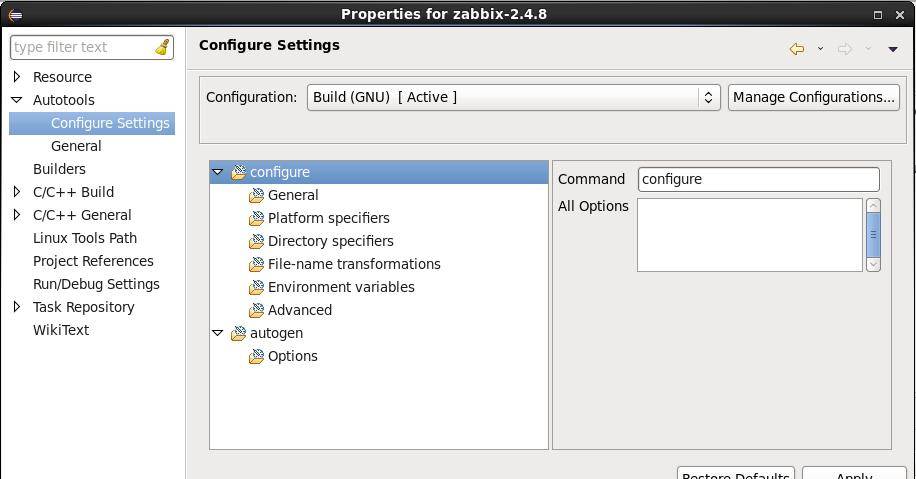
Task: Expand the C/C++ Build node
Action: (17, 192)
